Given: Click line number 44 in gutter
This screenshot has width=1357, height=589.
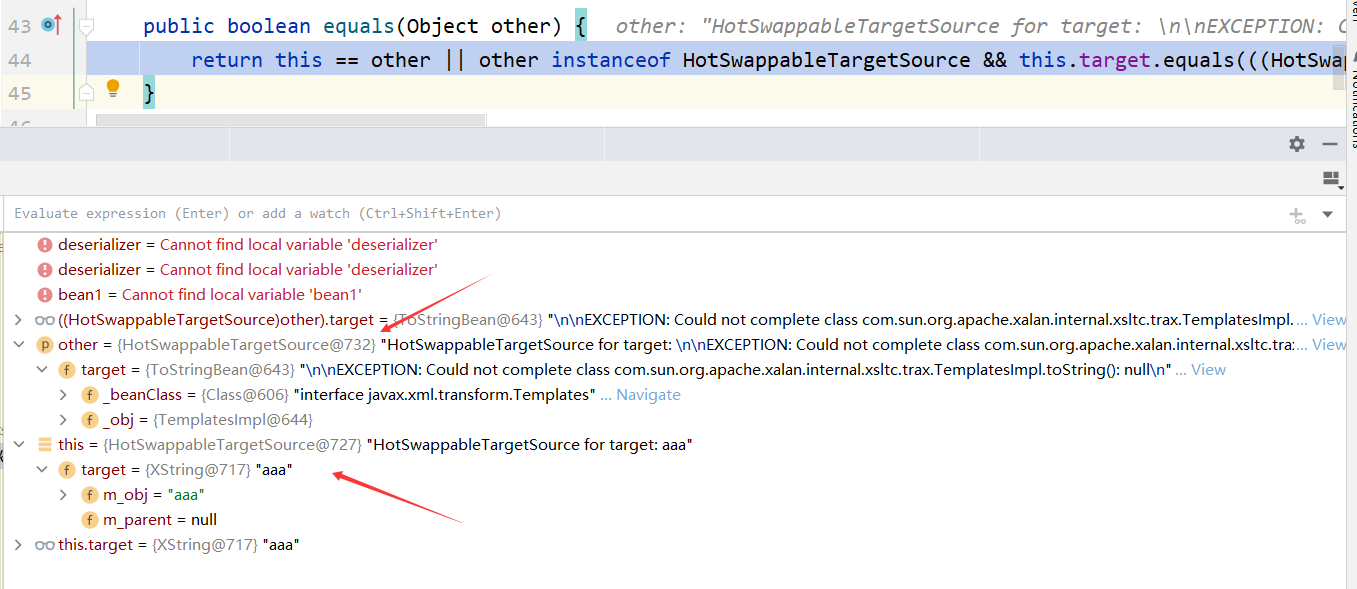Looking at the screenshot, I should point(19,60).
